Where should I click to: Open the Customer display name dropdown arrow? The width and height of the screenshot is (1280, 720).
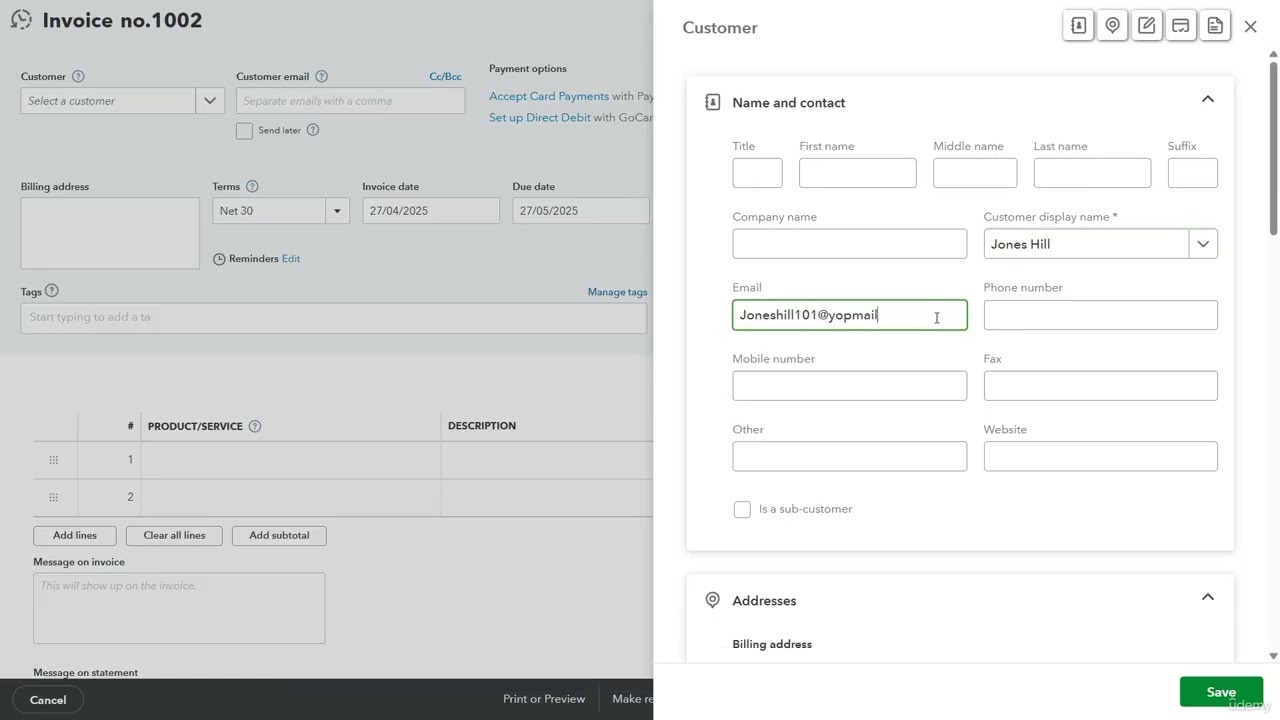pyautogui.click(x=1203, y=244)
